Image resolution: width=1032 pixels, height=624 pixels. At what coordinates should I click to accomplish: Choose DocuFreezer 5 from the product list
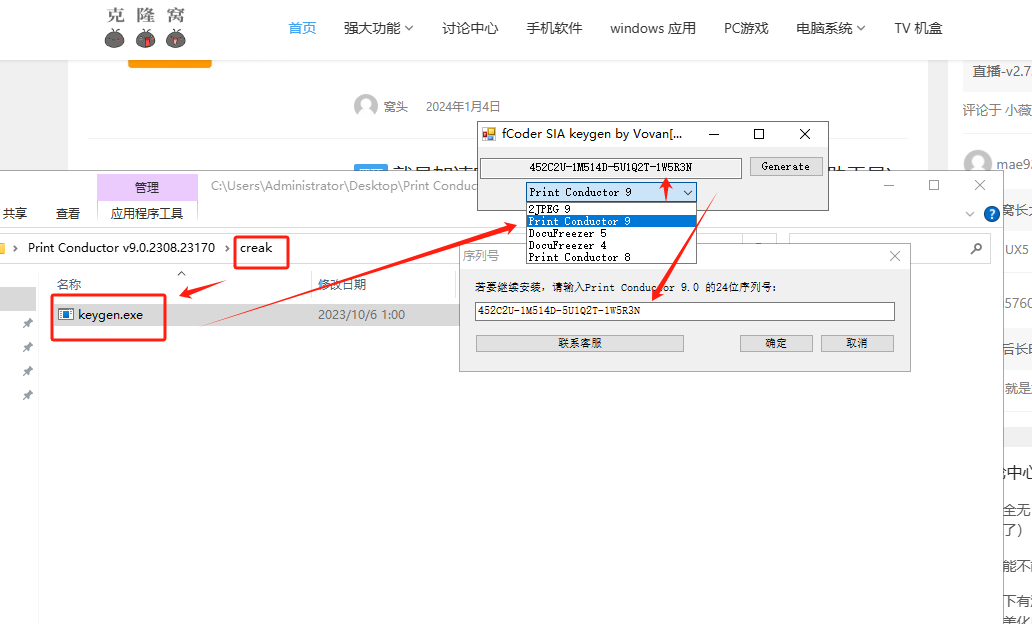[611, 233]
